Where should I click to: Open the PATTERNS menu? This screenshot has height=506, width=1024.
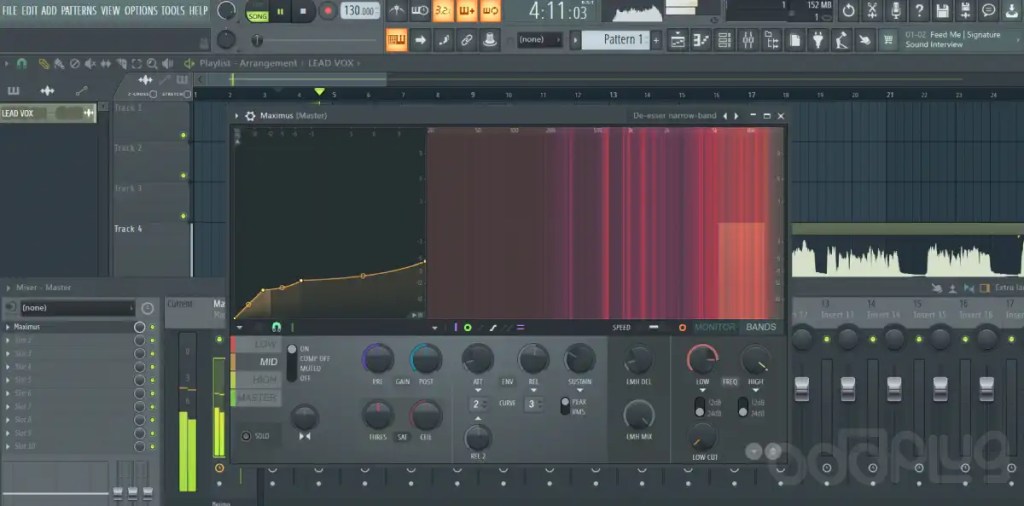78,10
